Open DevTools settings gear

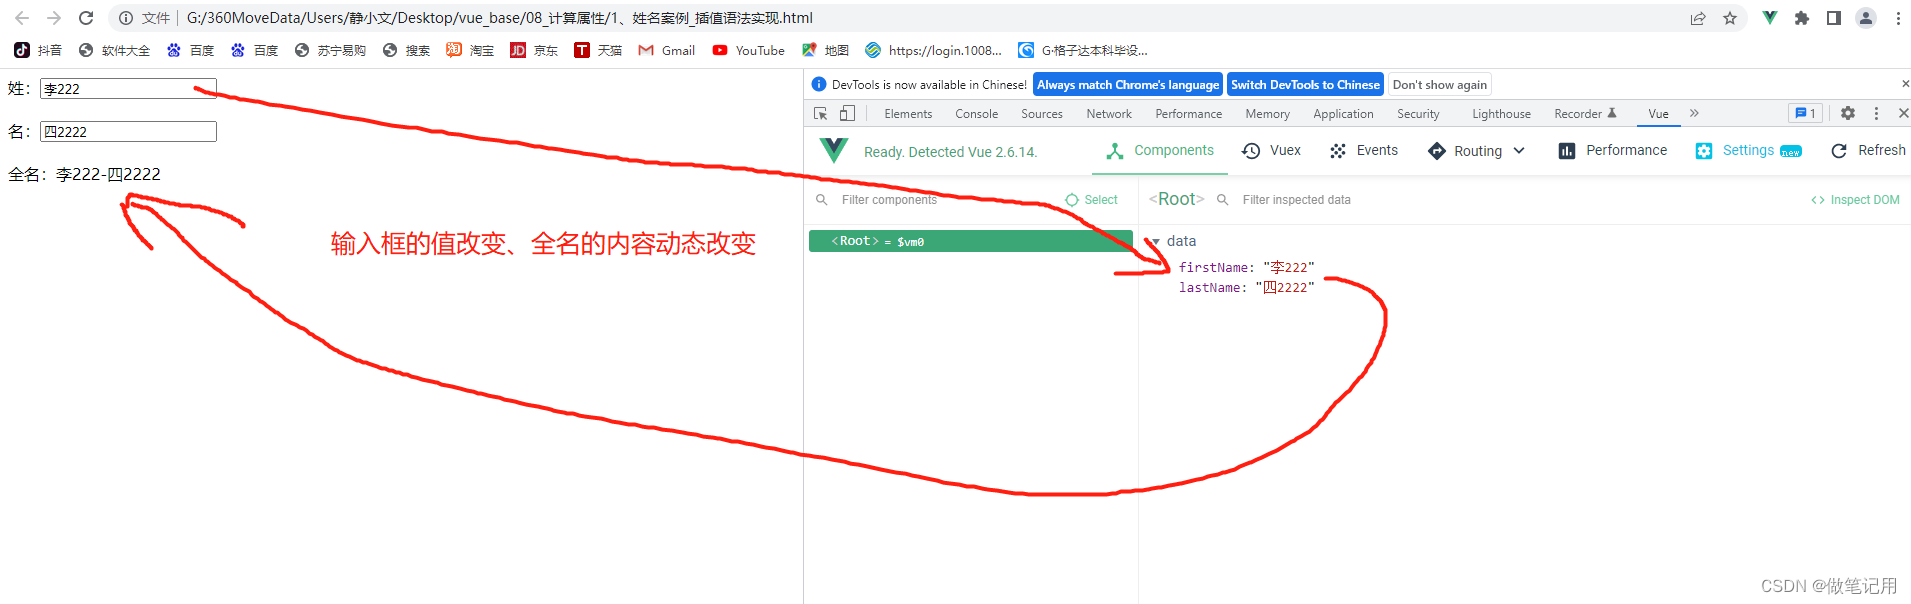pyautogui.click(x=1848, y=113)
